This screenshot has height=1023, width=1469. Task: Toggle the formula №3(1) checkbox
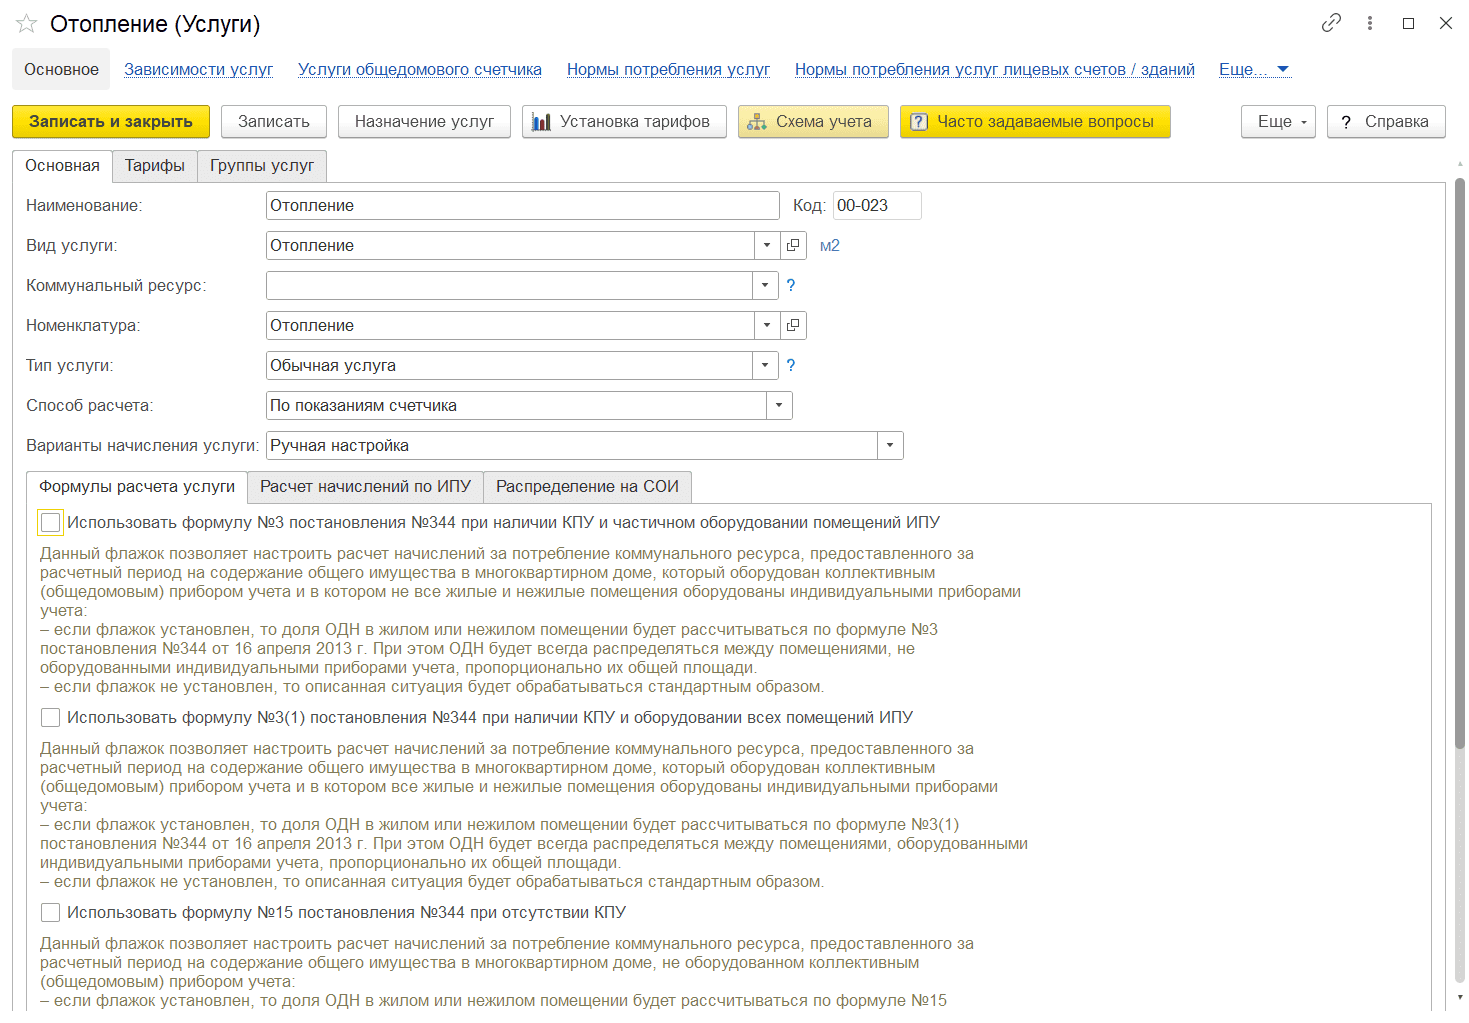[x=51, y=718]
